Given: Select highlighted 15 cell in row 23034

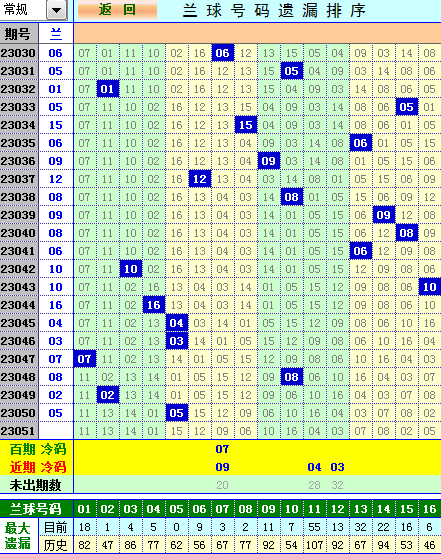Looking at the screenshot, I should (246, 125).
